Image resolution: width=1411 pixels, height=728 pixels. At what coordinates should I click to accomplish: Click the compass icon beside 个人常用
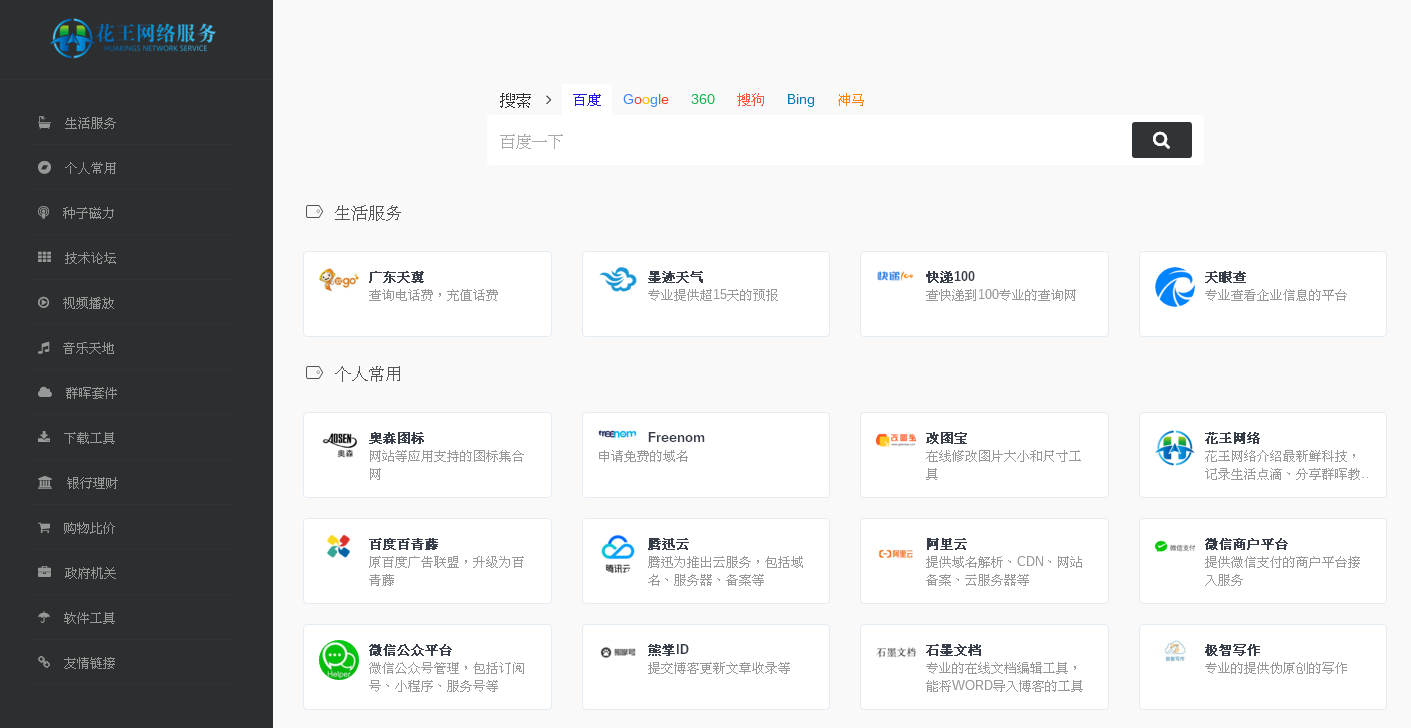pos(44,168)
